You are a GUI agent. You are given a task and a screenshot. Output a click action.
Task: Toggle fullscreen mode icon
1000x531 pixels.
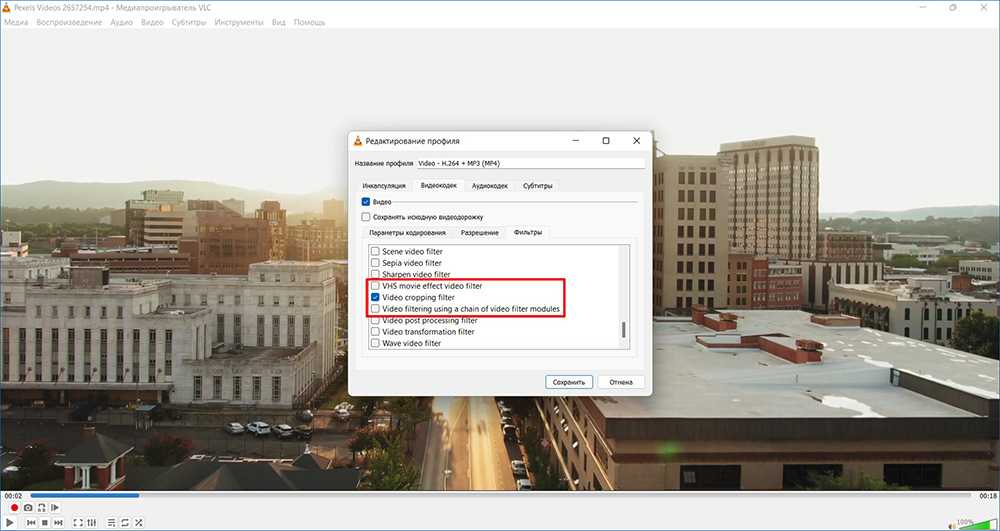(x=77, y=522)
